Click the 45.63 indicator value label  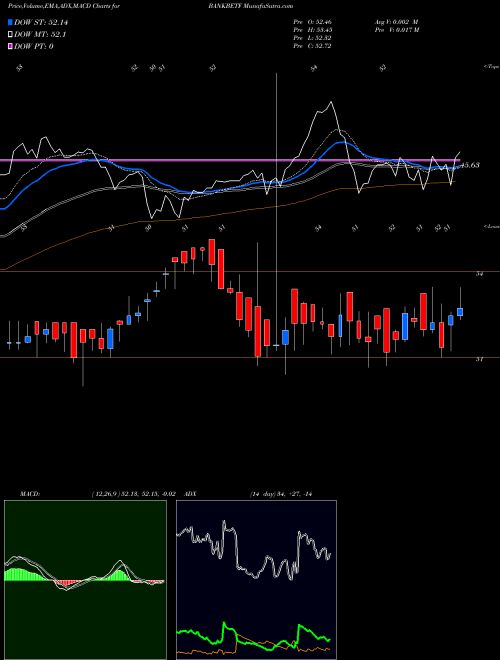[470, 165]
